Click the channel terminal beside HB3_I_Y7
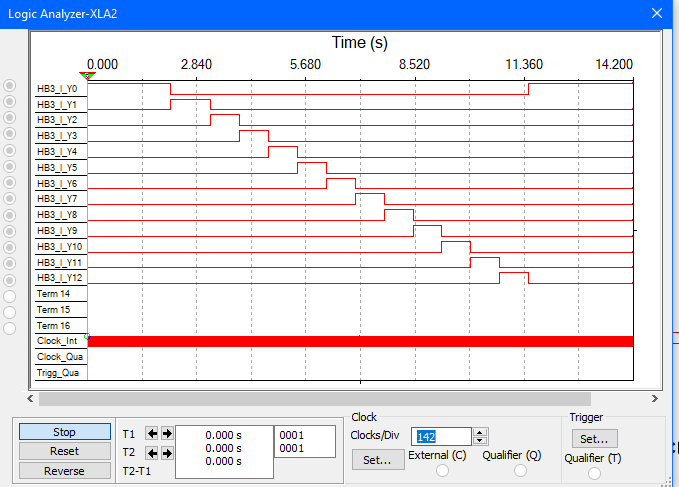679x487 pixels. pos(10,199)
